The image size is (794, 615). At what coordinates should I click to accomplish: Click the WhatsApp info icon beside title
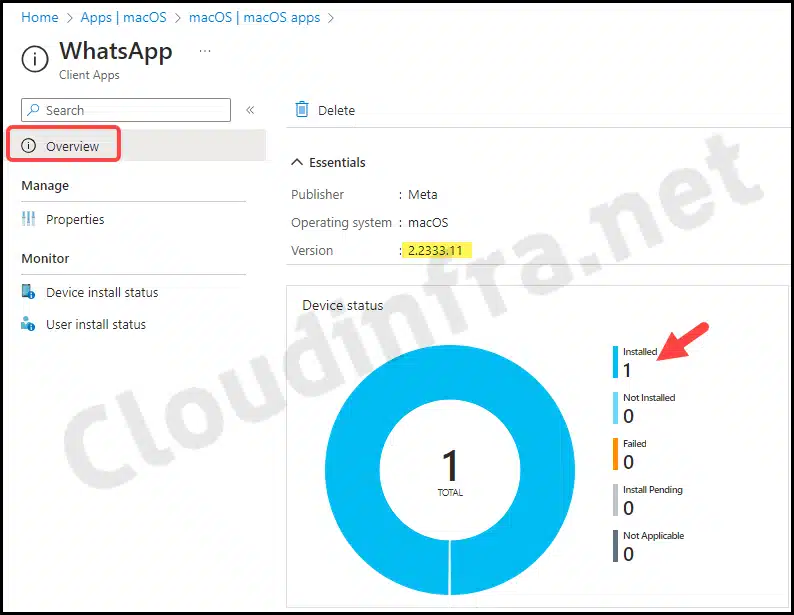coord(35,59)
